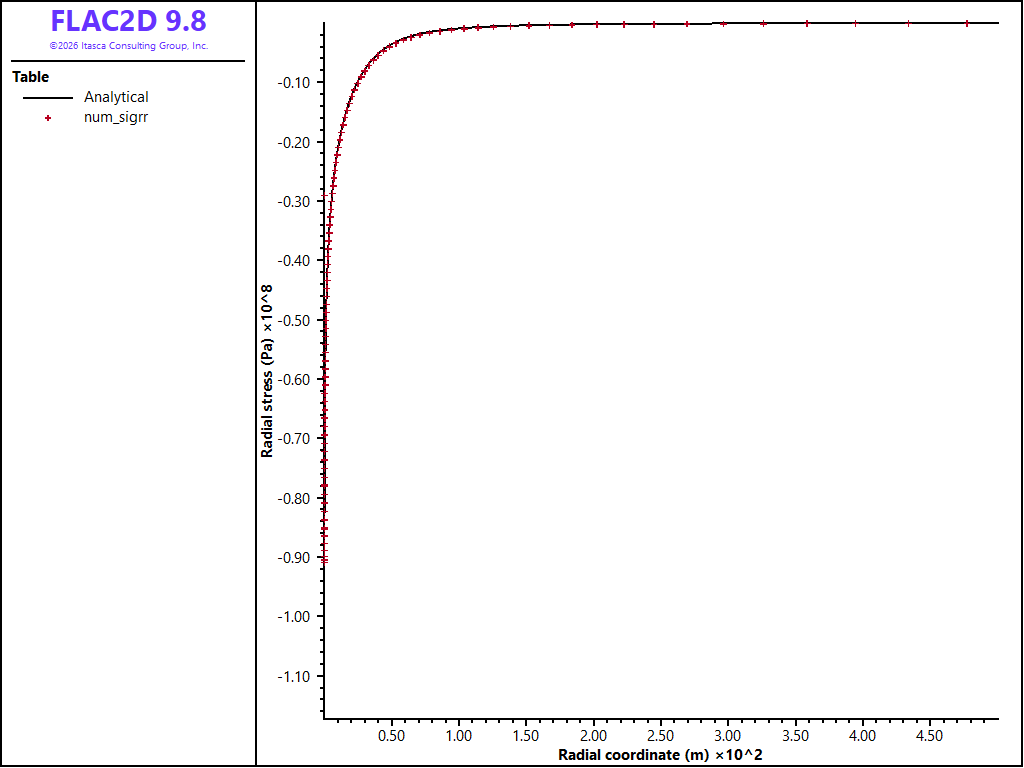This screenshot has width=1024, height=768.
Task: Open the Itasca Consulting Group copyright text
Action: (x=129, y=46)
